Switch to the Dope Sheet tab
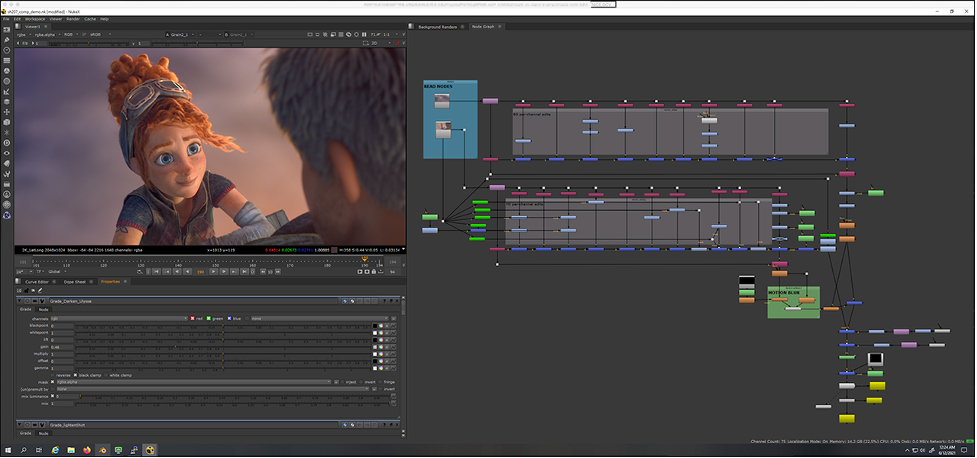The image size is (977, 458). pyautogui.click(x=74, y=282)
